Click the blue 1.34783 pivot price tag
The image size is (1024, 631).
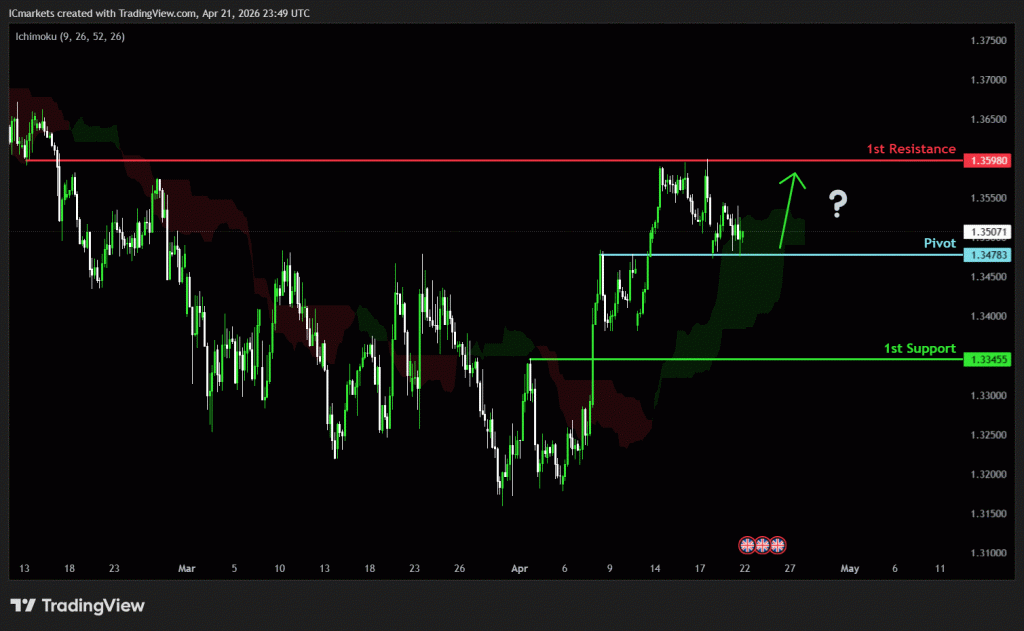coord(987,255)
